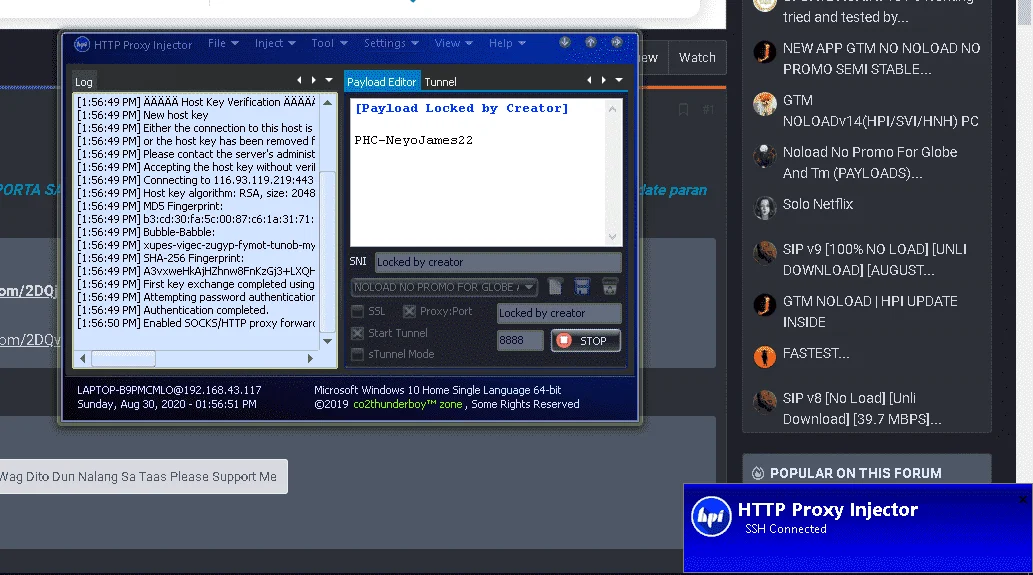Click the post number #1 link
The height and width of the screenshot is (575, 1033).
(708, 109)
